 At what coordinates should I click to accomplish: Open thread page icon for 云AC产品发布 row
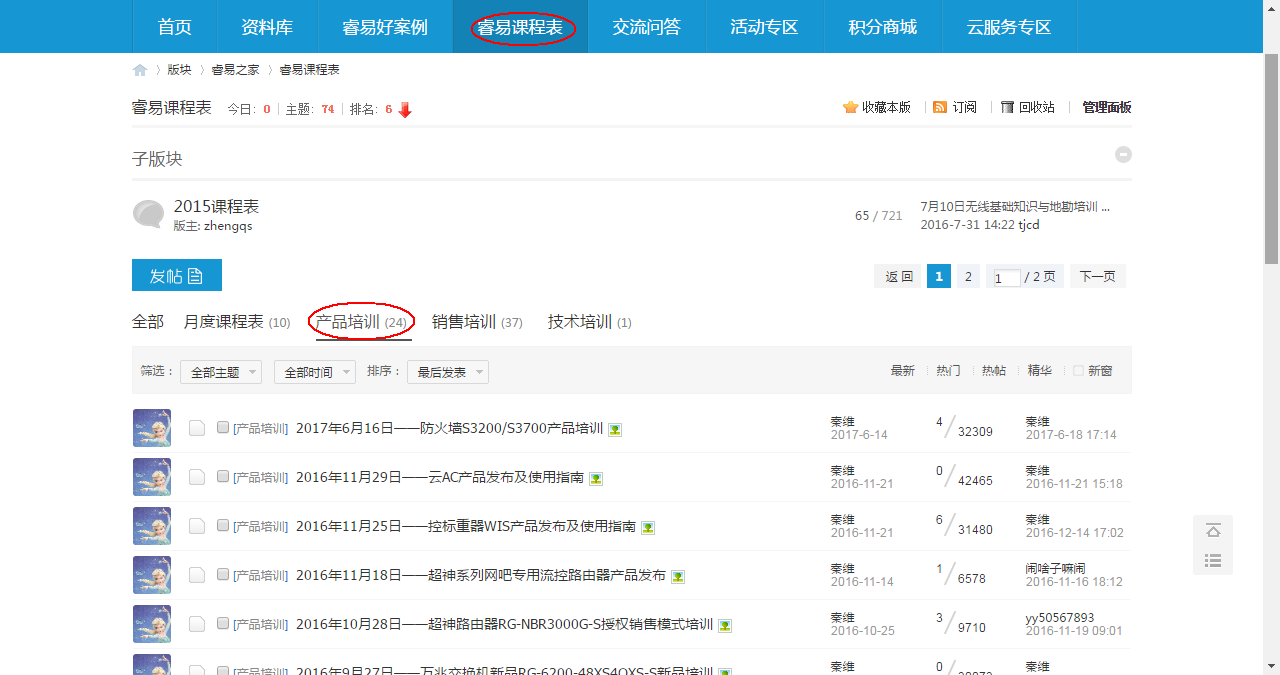coord(197,477)
